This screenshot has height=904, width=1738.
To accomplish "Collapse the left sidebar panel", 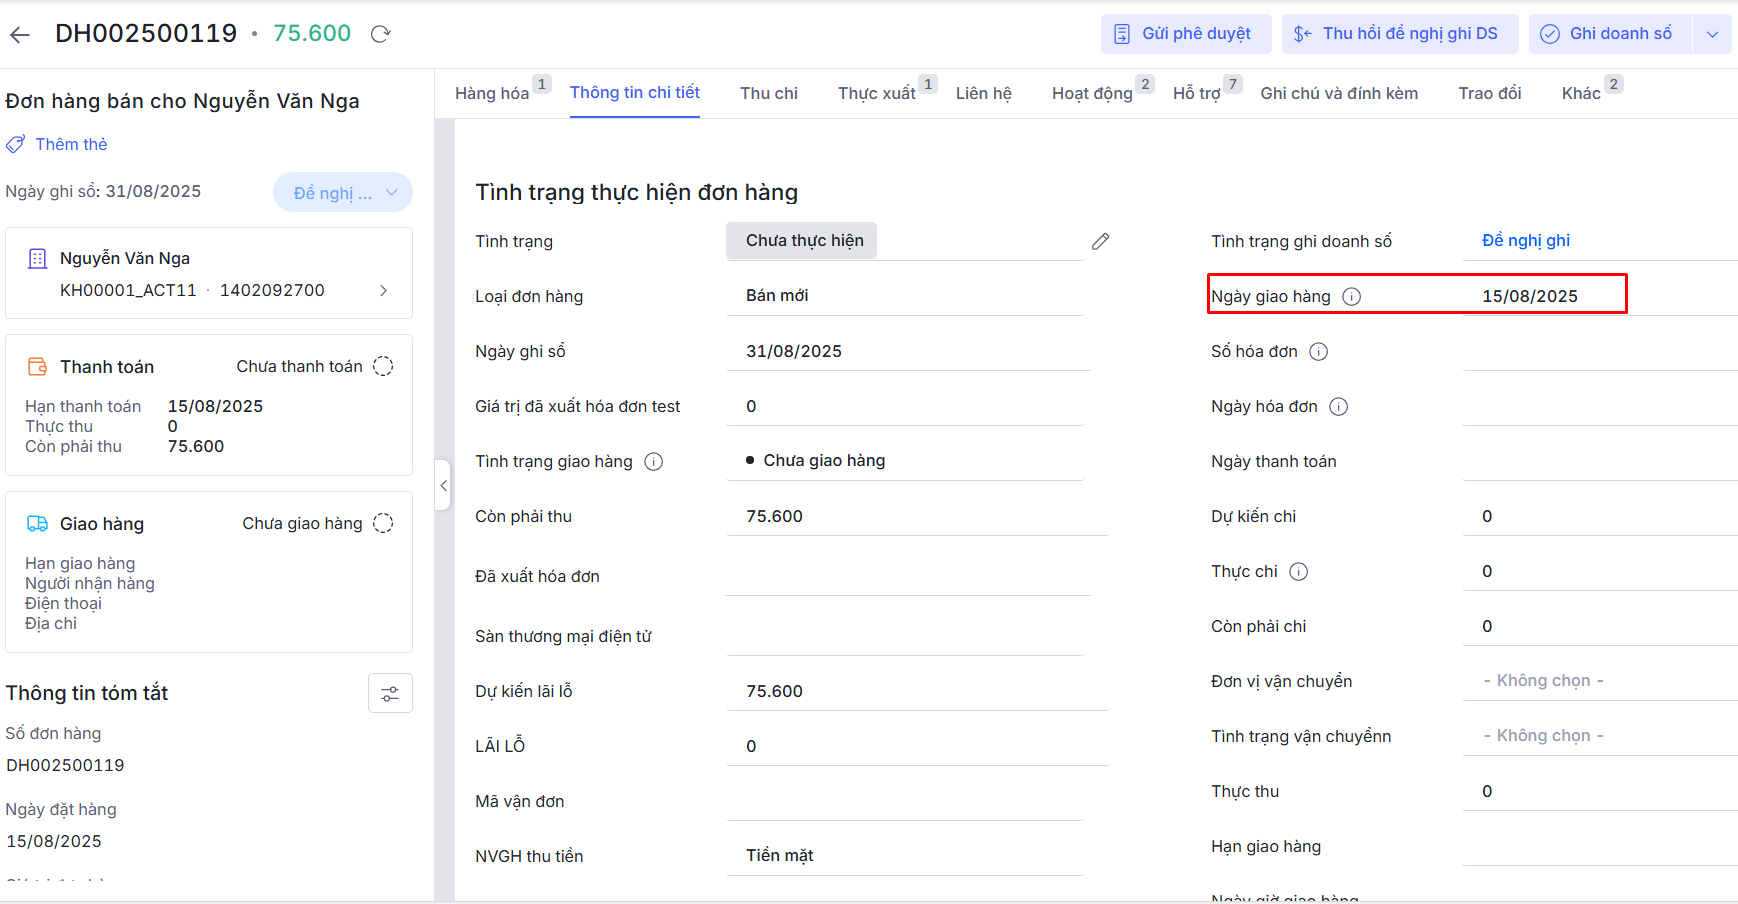I will (x=443, y=486).
